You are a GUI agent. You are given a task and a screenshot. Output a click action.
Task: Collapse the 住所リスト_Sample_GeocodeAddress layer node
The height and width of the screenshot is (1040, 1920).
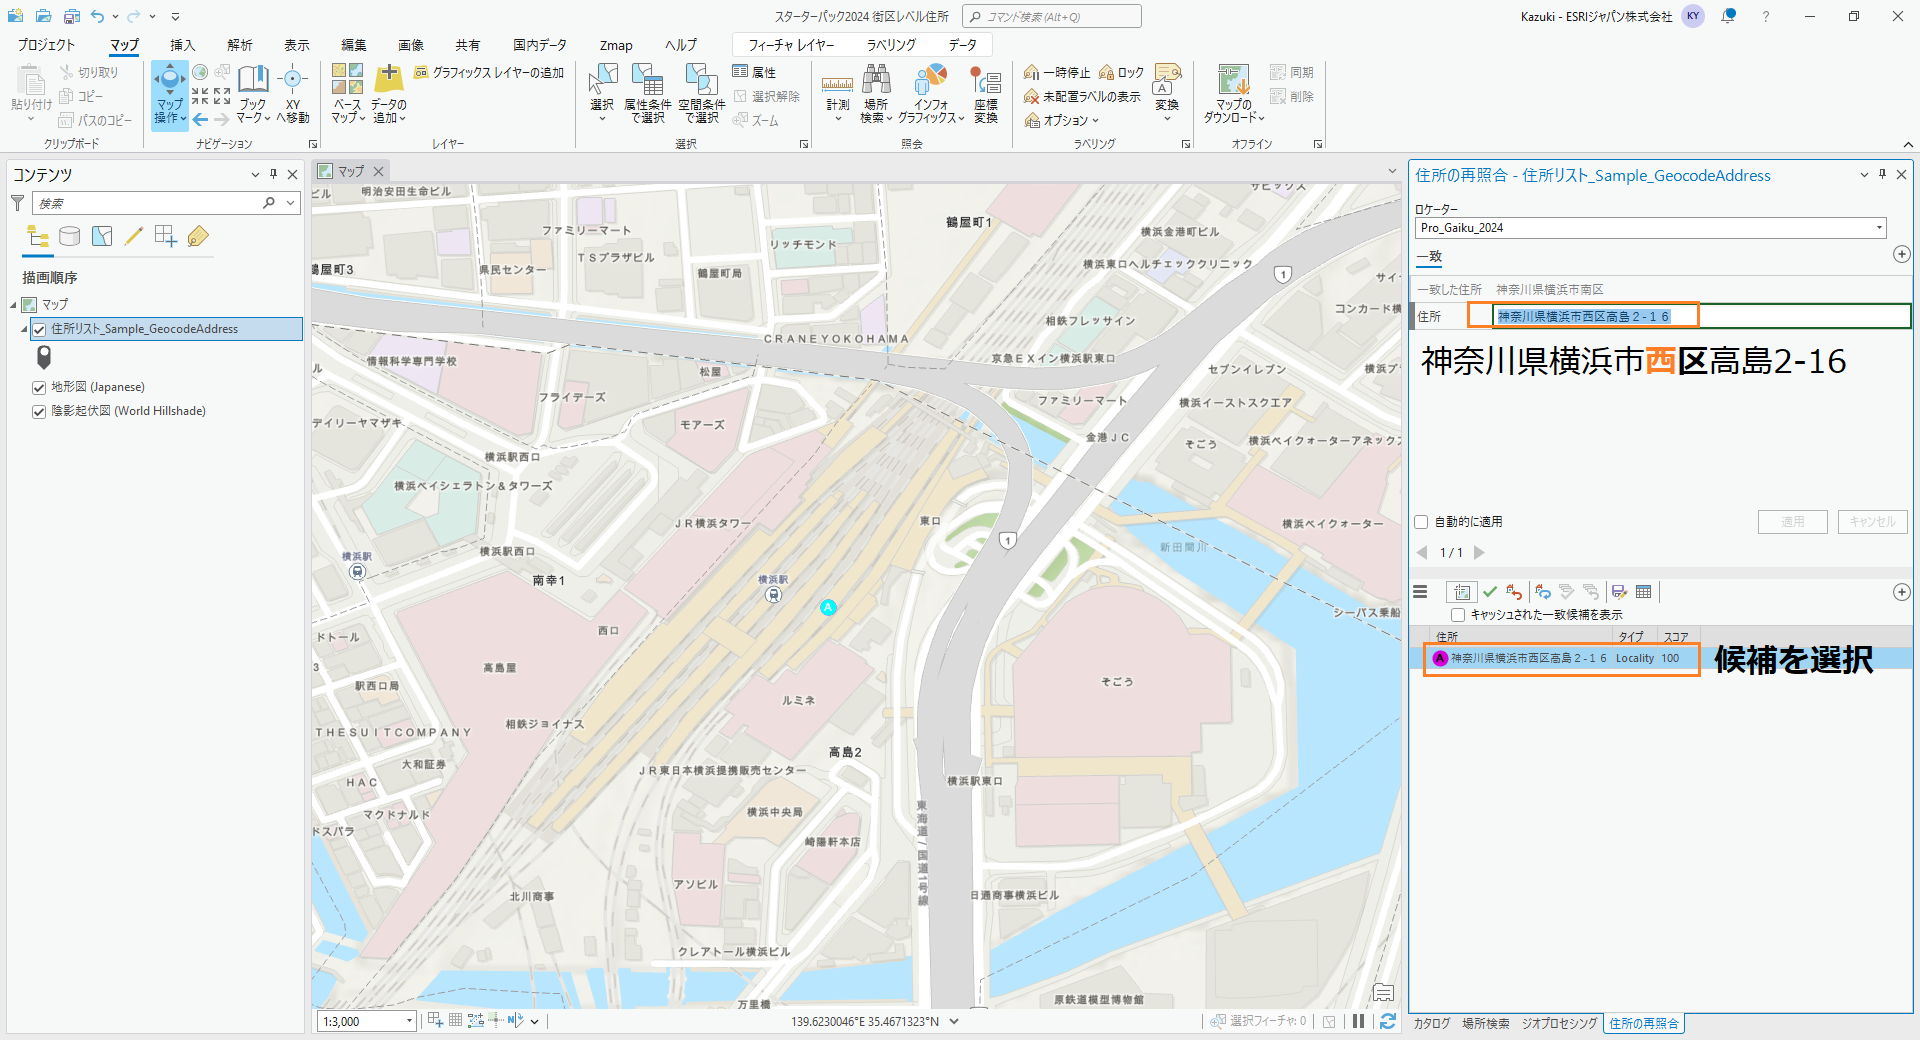[25, 329]
